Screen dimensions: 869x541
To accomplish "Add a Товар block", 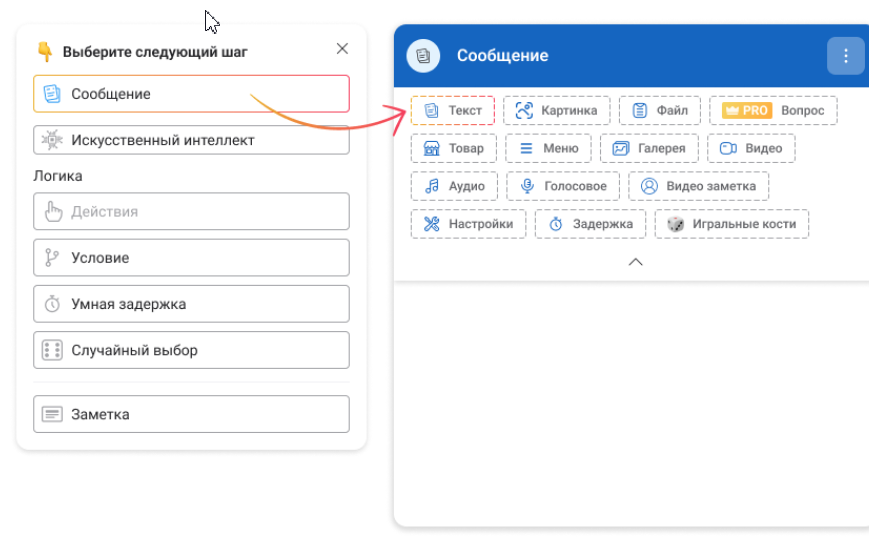I will [x=453, y=148].
